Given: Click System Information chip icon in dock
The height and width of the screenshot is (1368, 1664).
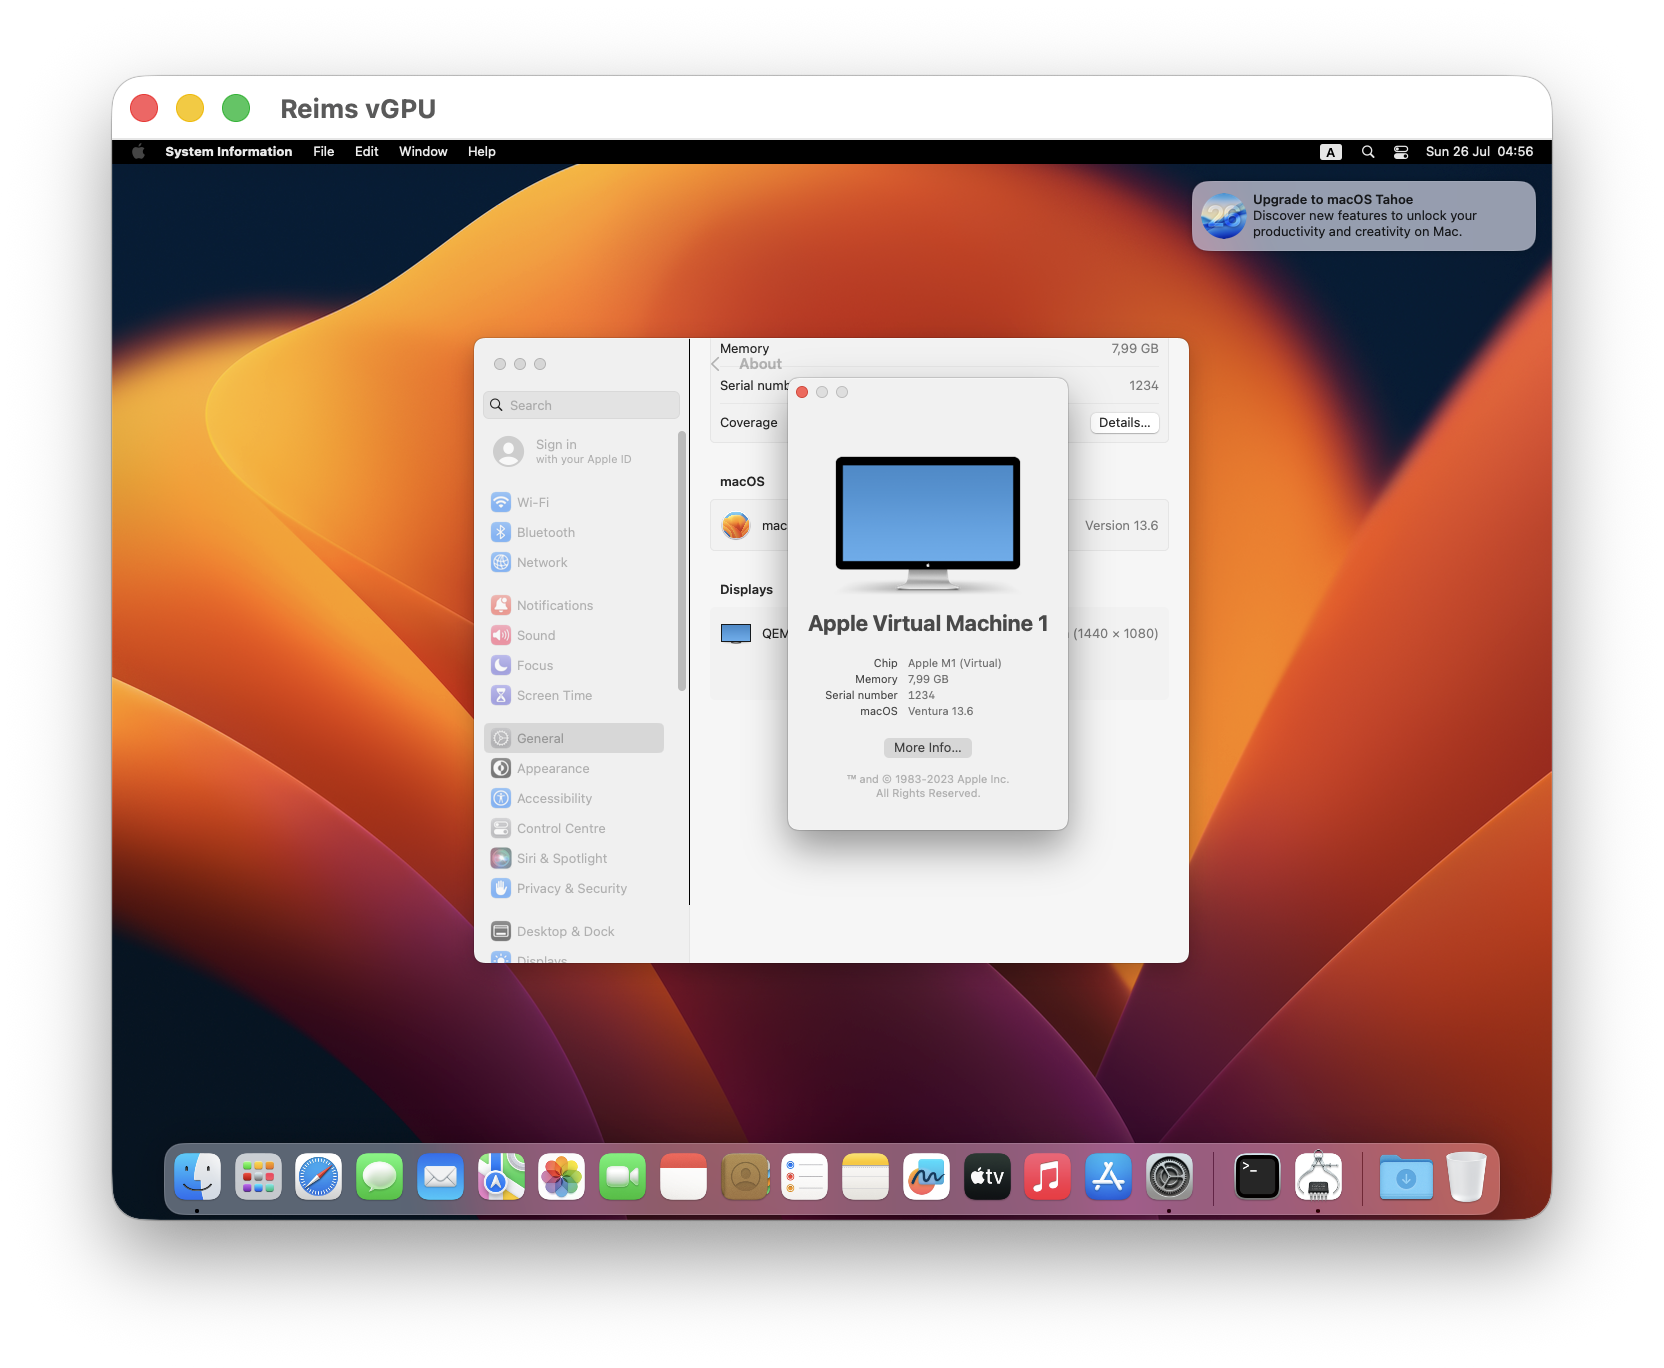Looking at the screenshot, I should 1318,1177.
